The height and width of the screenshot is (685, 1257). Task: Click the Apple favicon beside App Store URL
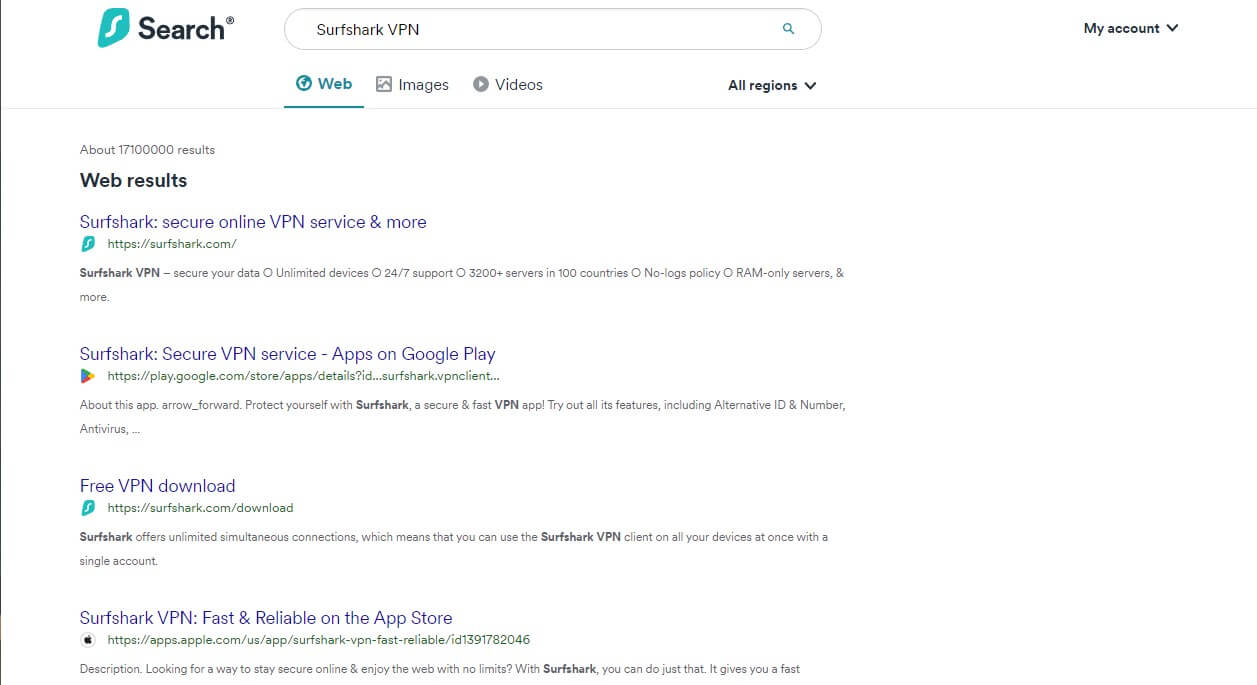point(88,640)
